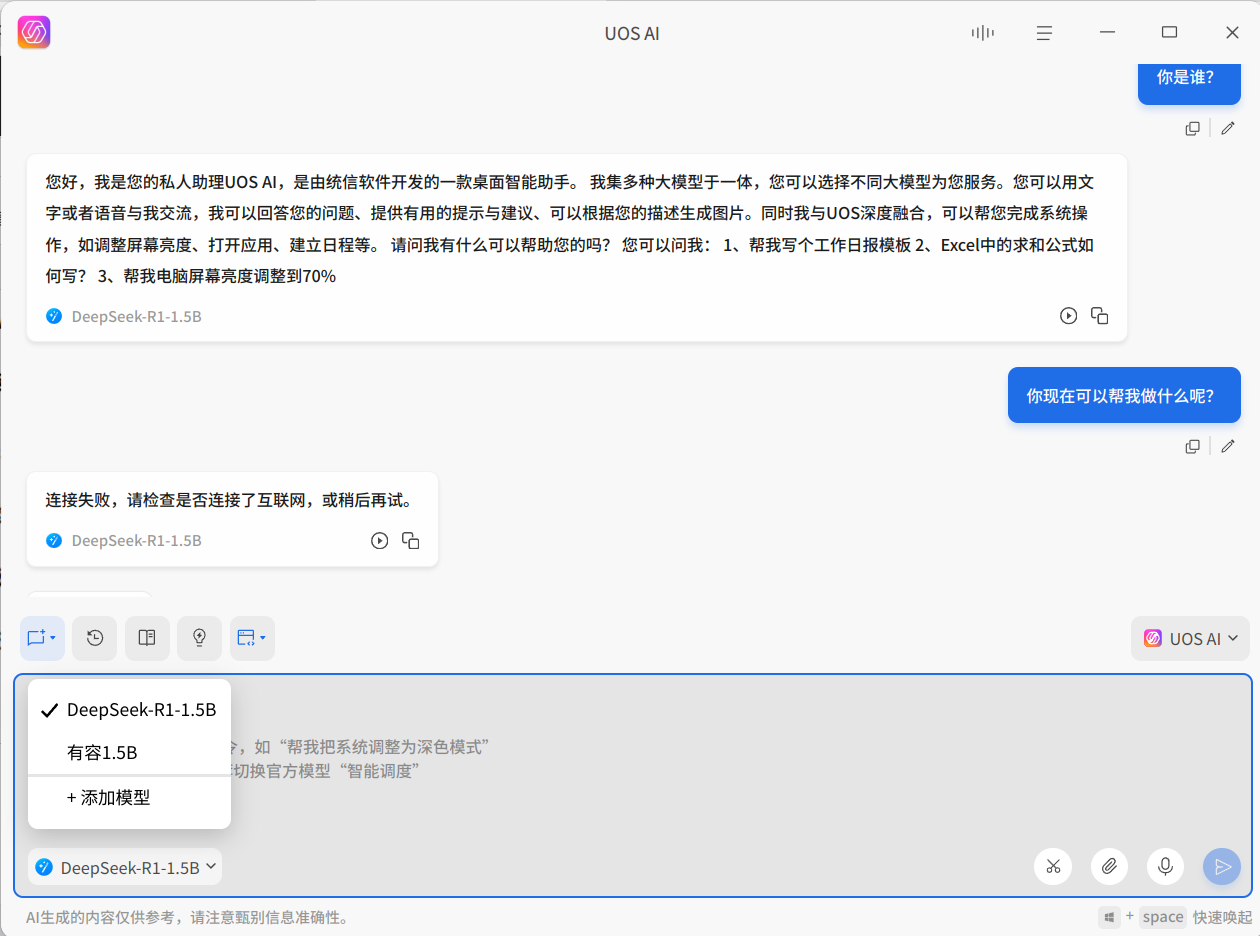1260x936 pixels.
Task: Play aloud the UOS AI introduction reply
Action: [1068, 316]
